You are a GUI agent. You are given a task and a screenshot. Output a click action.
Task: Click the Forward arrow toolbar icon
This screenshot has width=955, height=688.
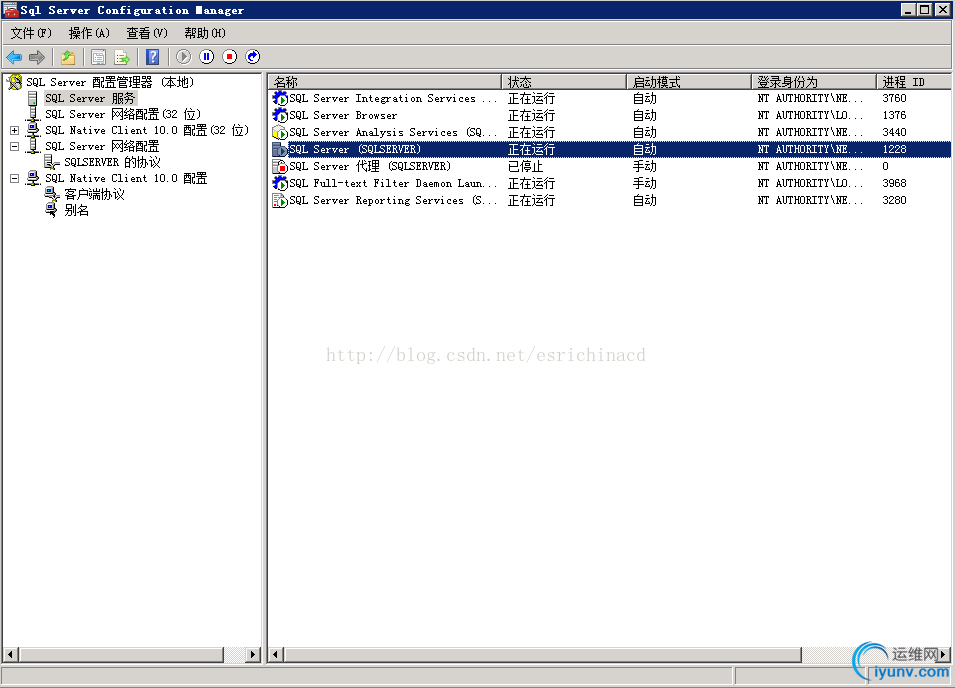(x=37, y=57)
